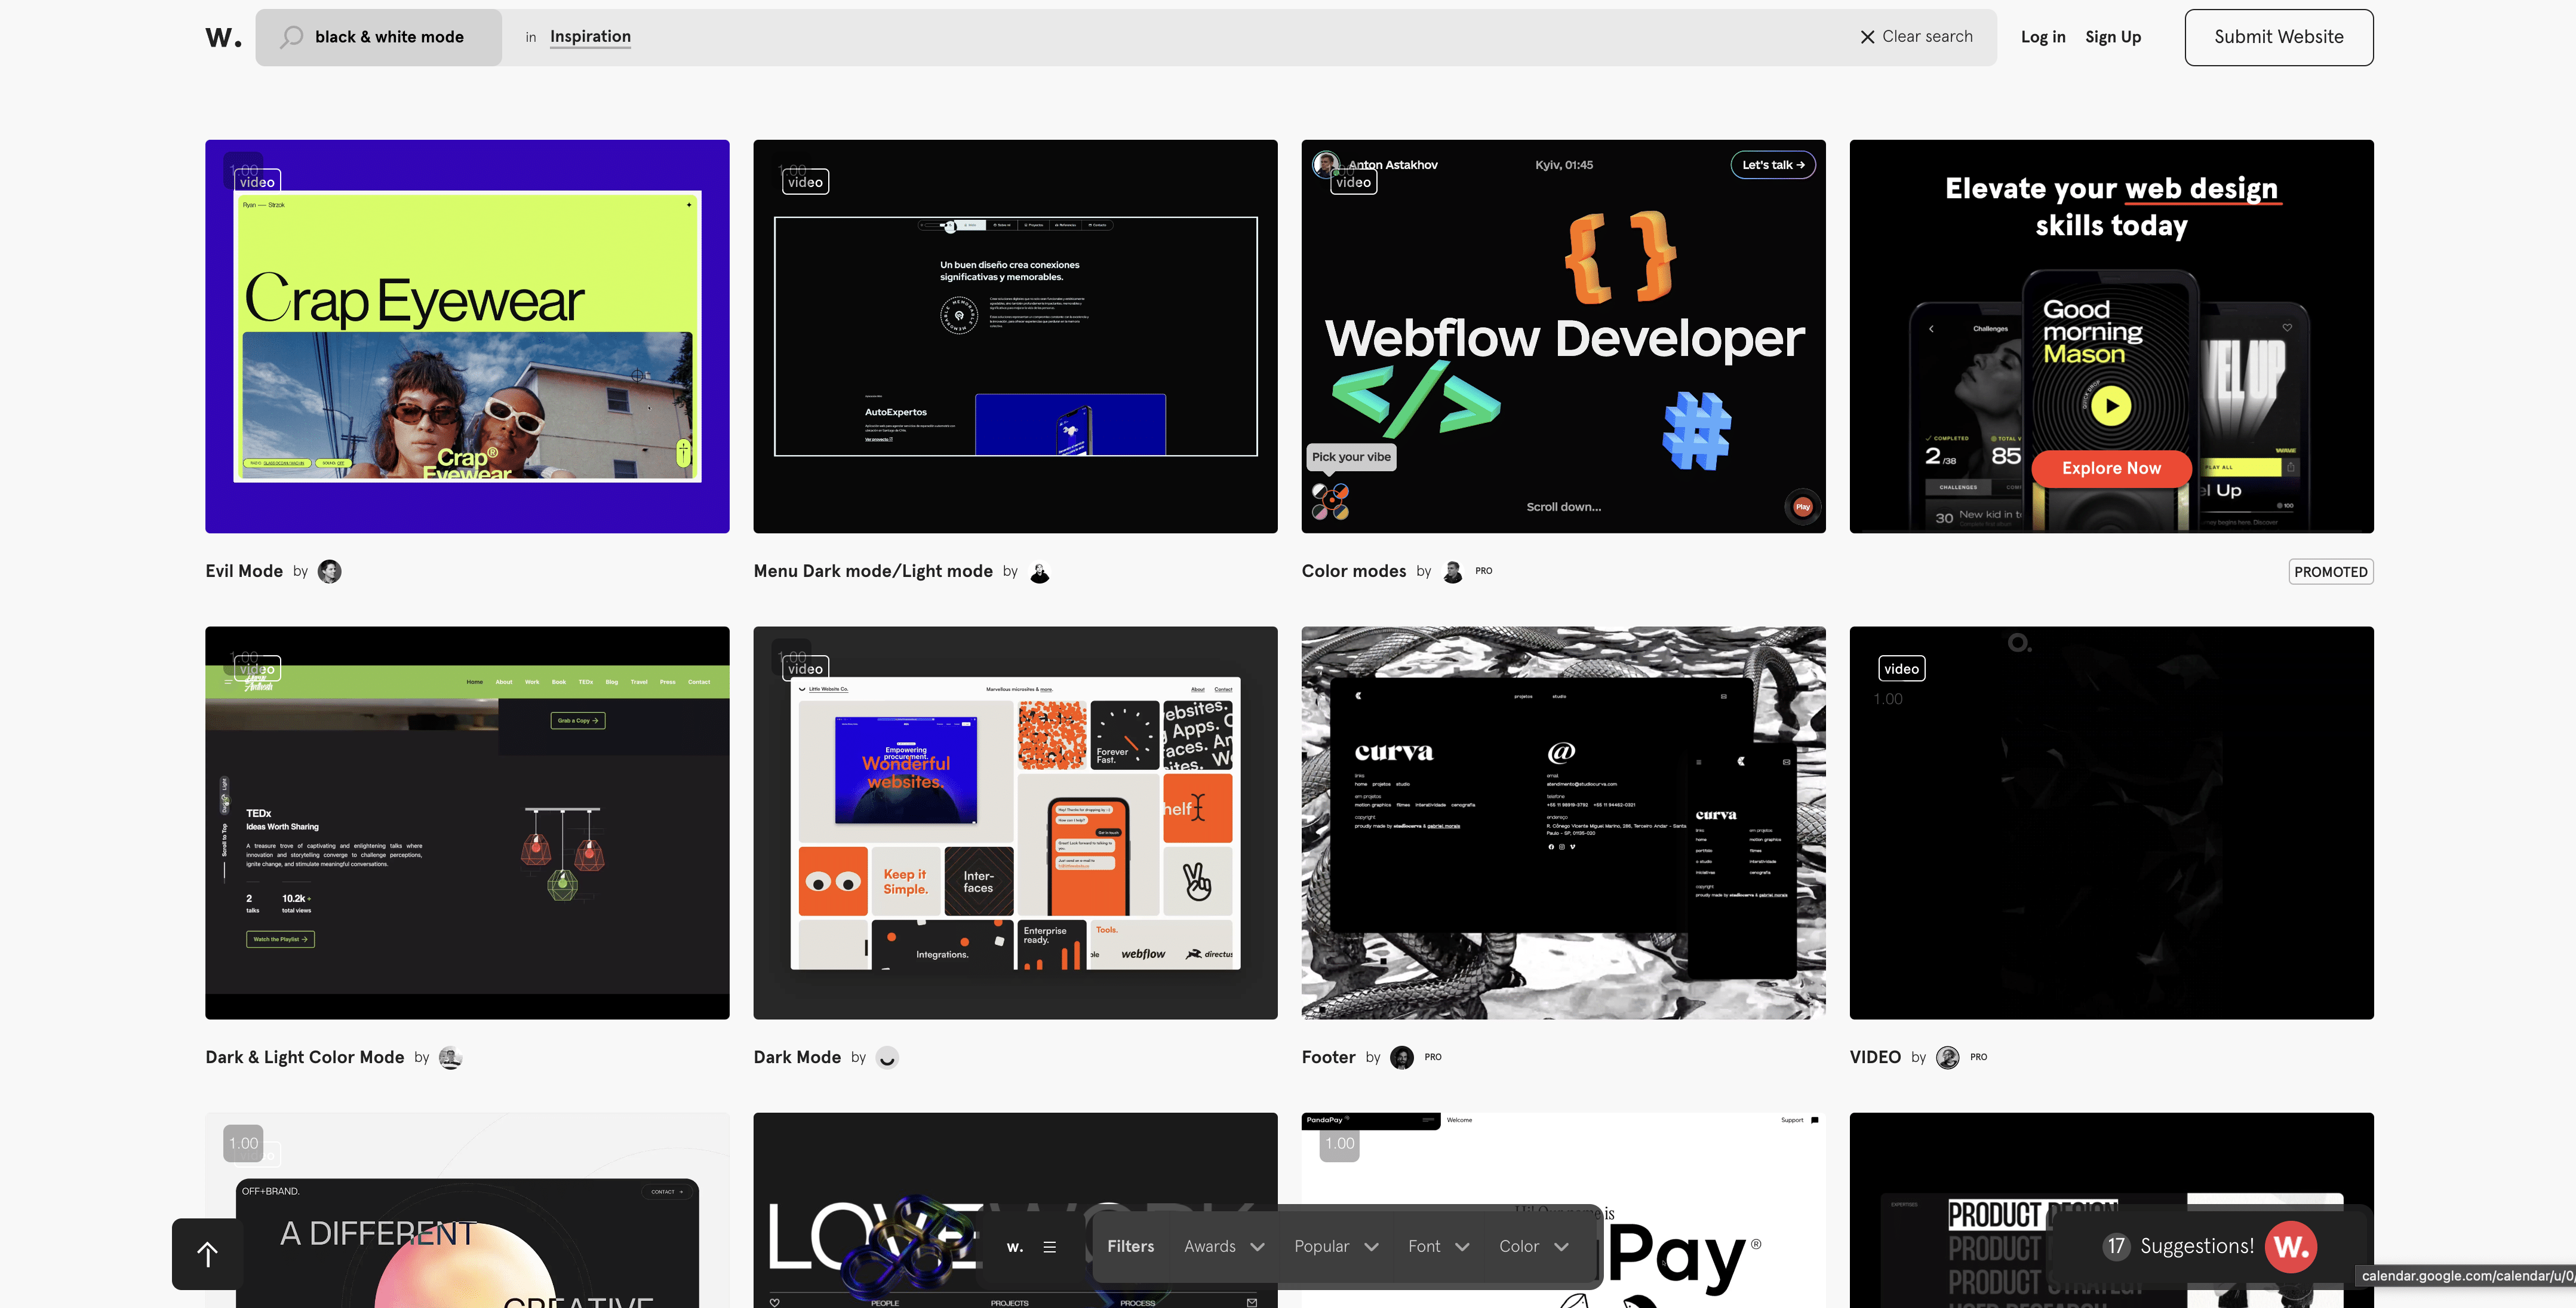Click the video badge on the Evil Mode card
The height and width of the screenshot is (1308, 2576).
tap(257, 182)
